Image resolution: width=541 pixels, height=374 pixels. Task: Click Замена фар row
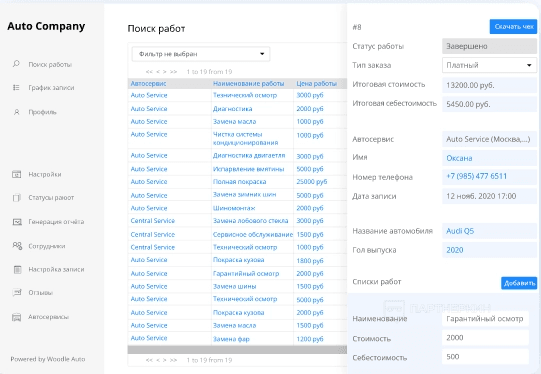(x=237, y=339)
